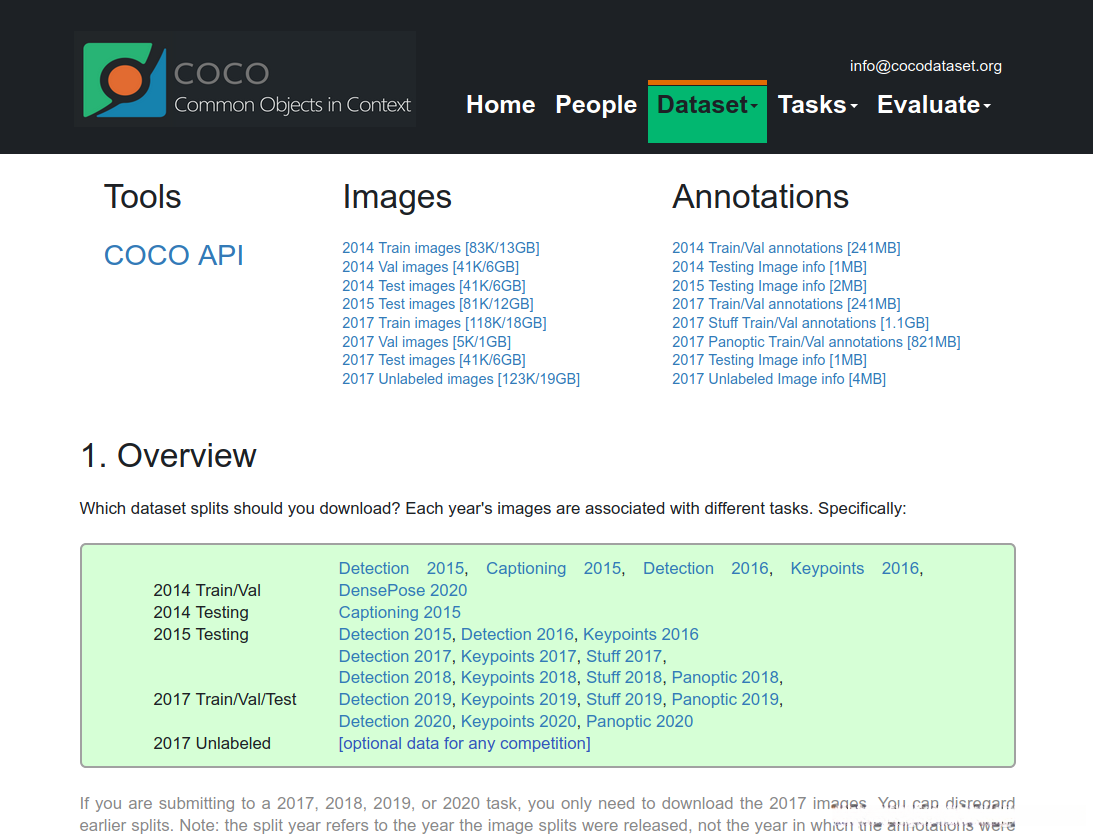Download 2017 Stuff Train/Val annotations [1.1GB]

click(800, 323)
